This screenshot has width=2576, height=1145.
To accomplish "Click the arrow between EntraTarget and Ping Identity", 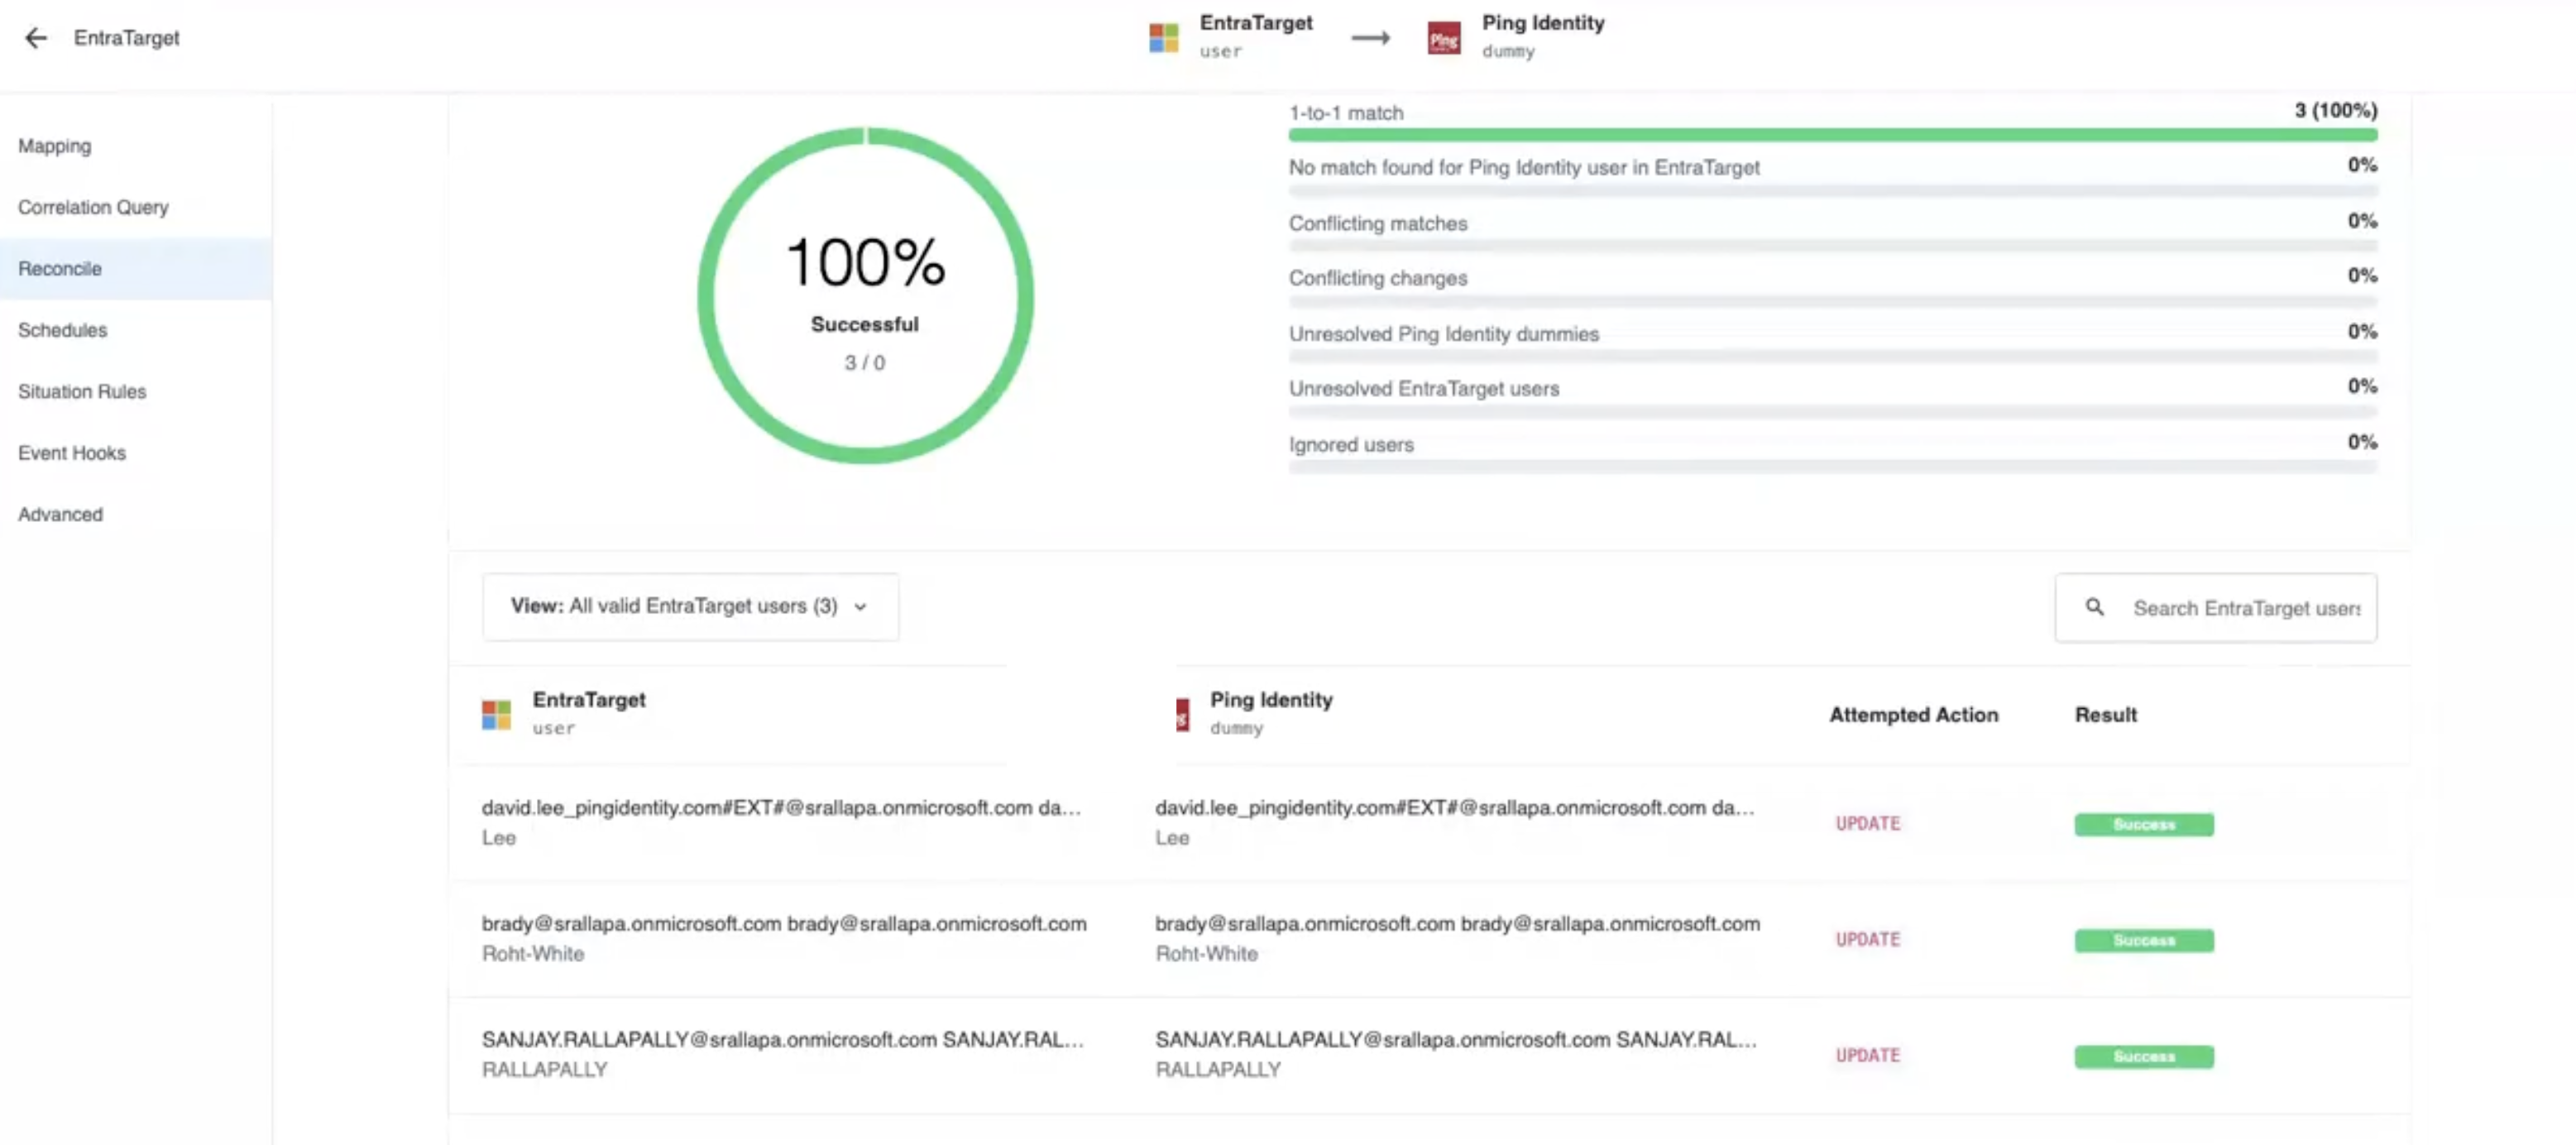I will tap(1370, 38).
